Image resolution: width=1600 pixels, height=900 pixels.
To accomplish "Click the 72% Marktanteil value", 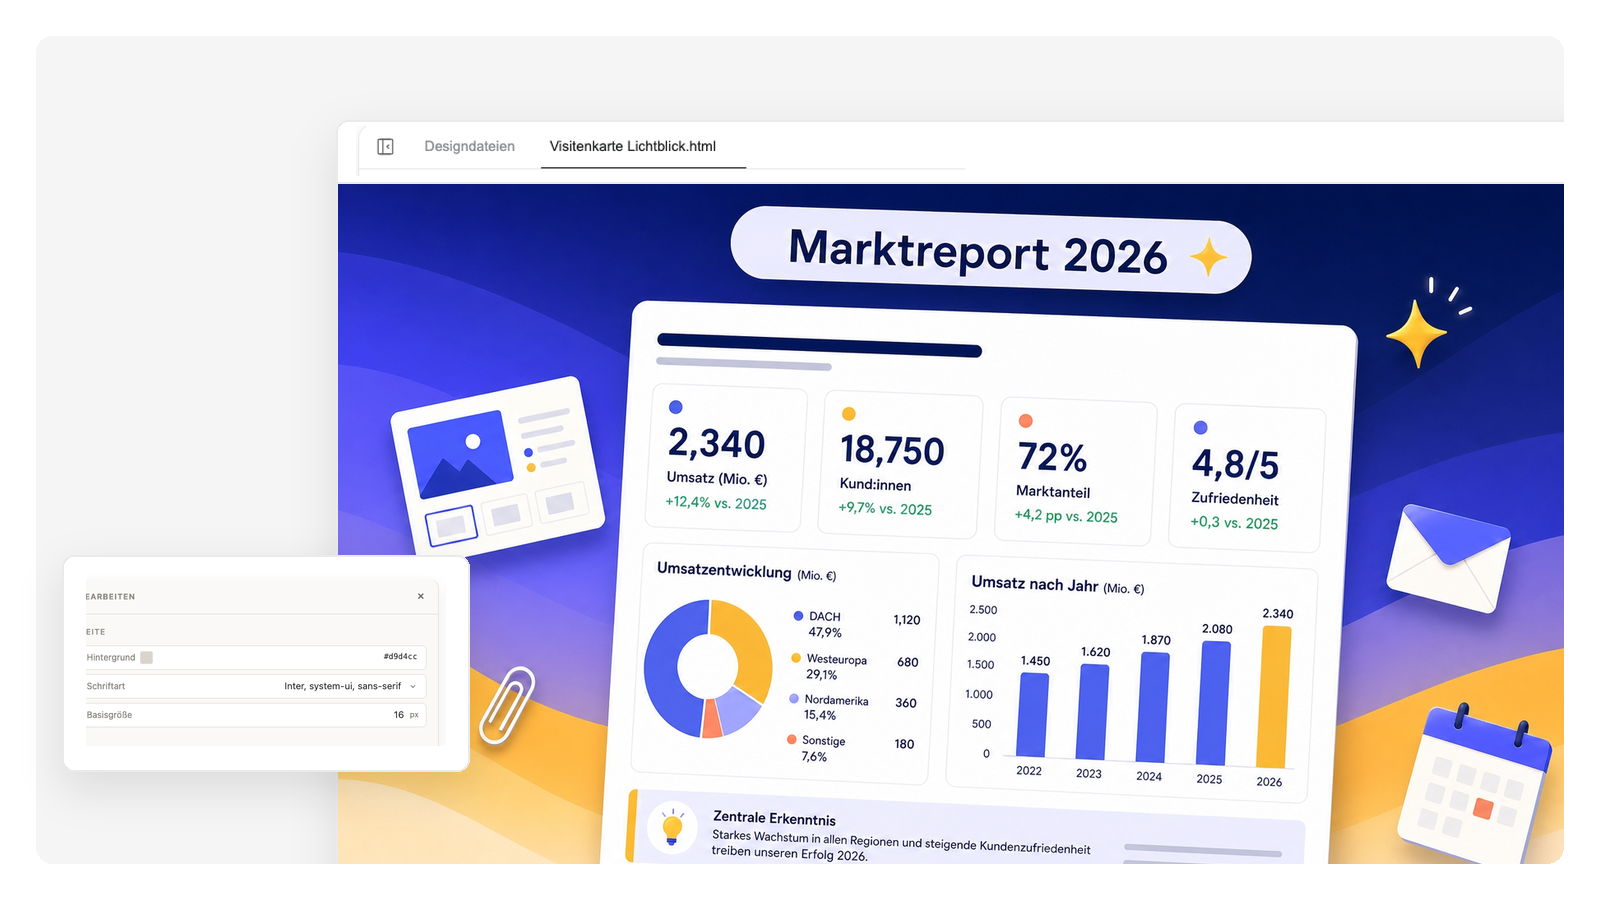I will point(1052,457).
